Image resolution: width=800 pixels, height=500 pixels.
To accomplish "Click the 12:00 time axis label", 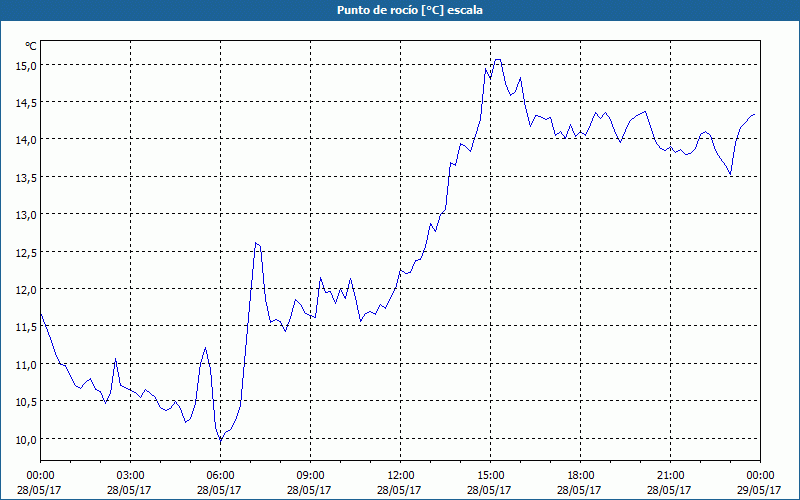I will (x=401, y=476).
